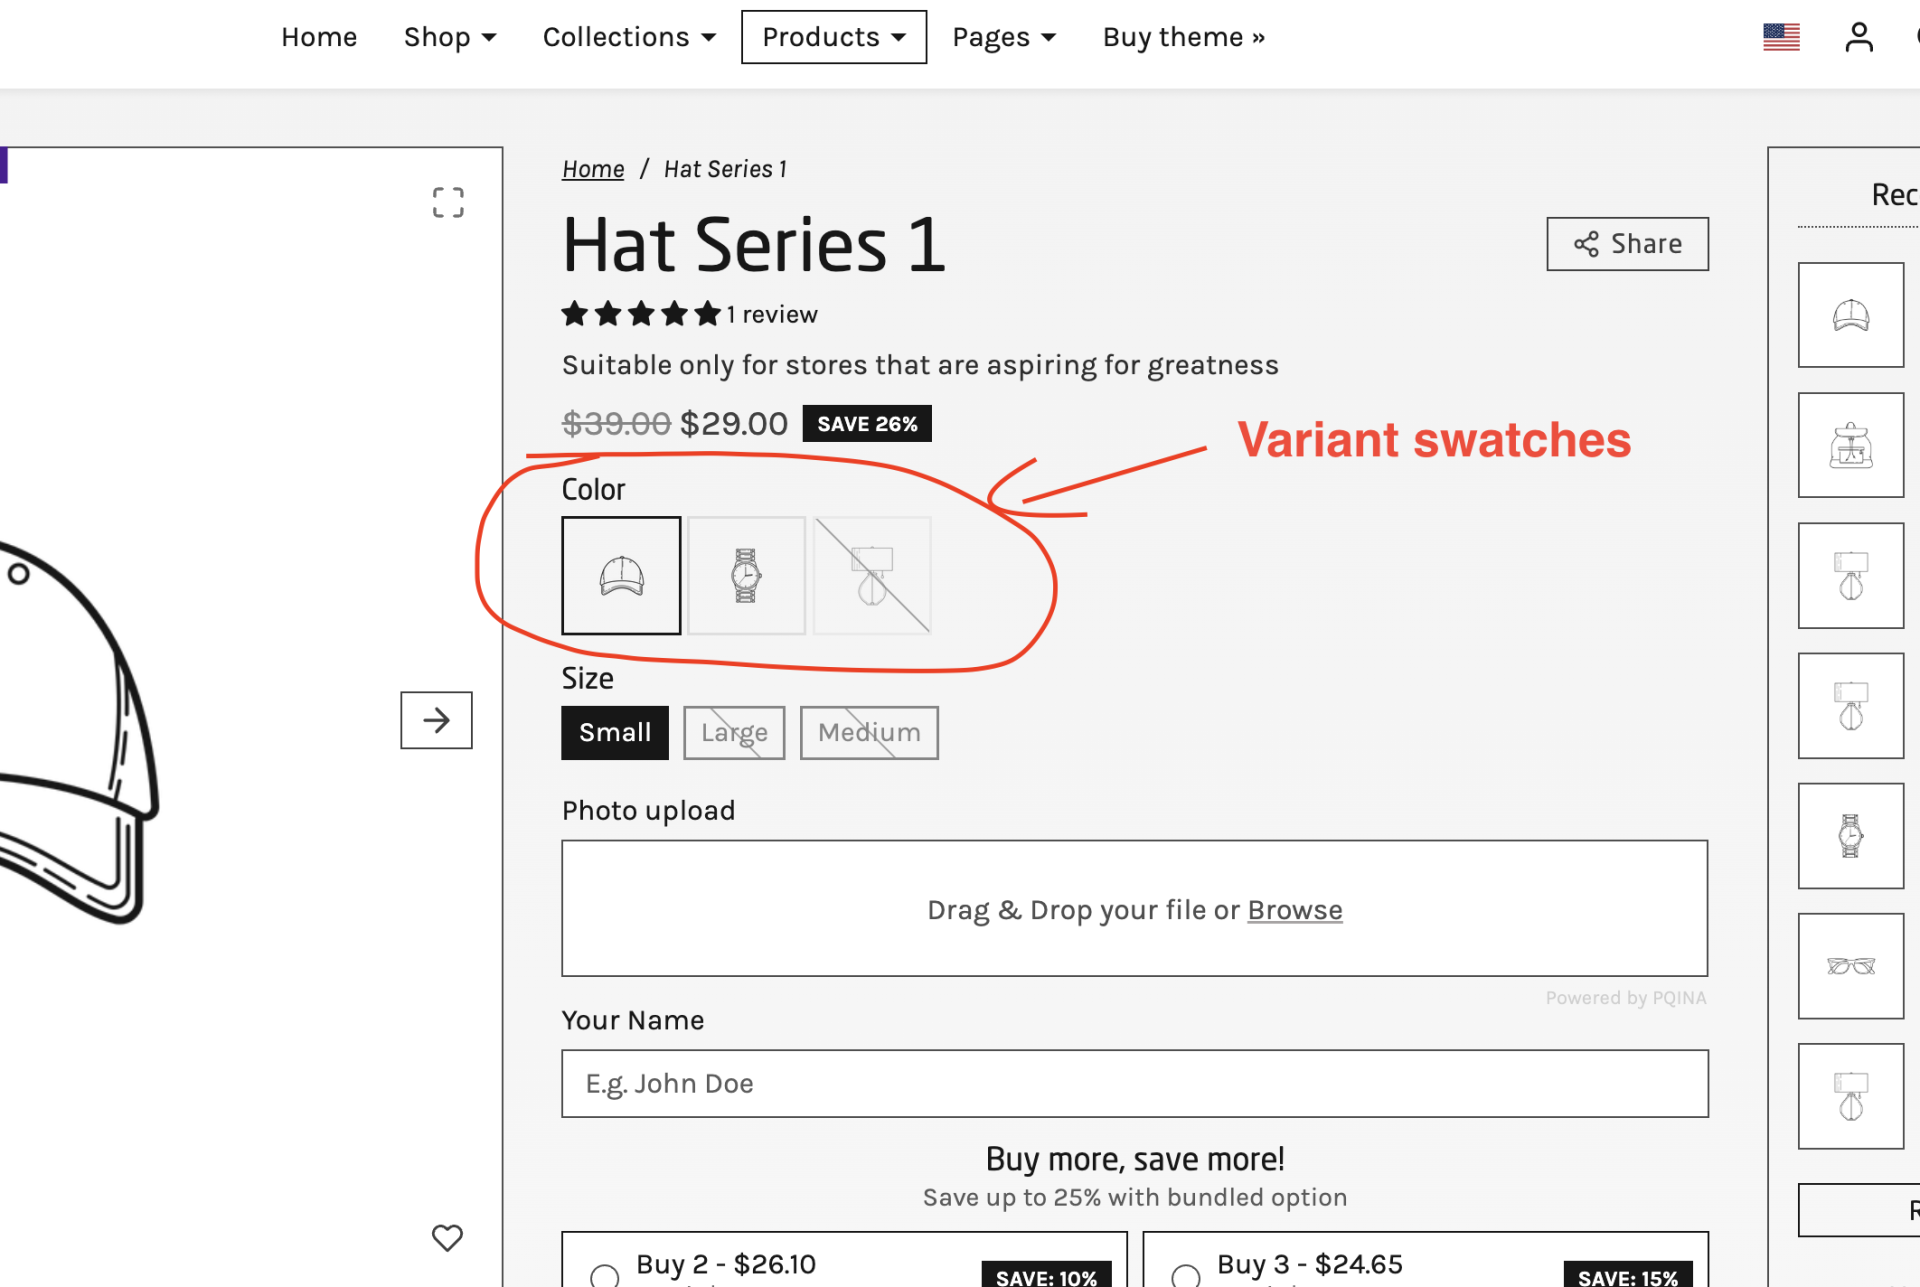
Task: Open the sunglasses product in sidebar
Action: click(x=1850, y=966)
